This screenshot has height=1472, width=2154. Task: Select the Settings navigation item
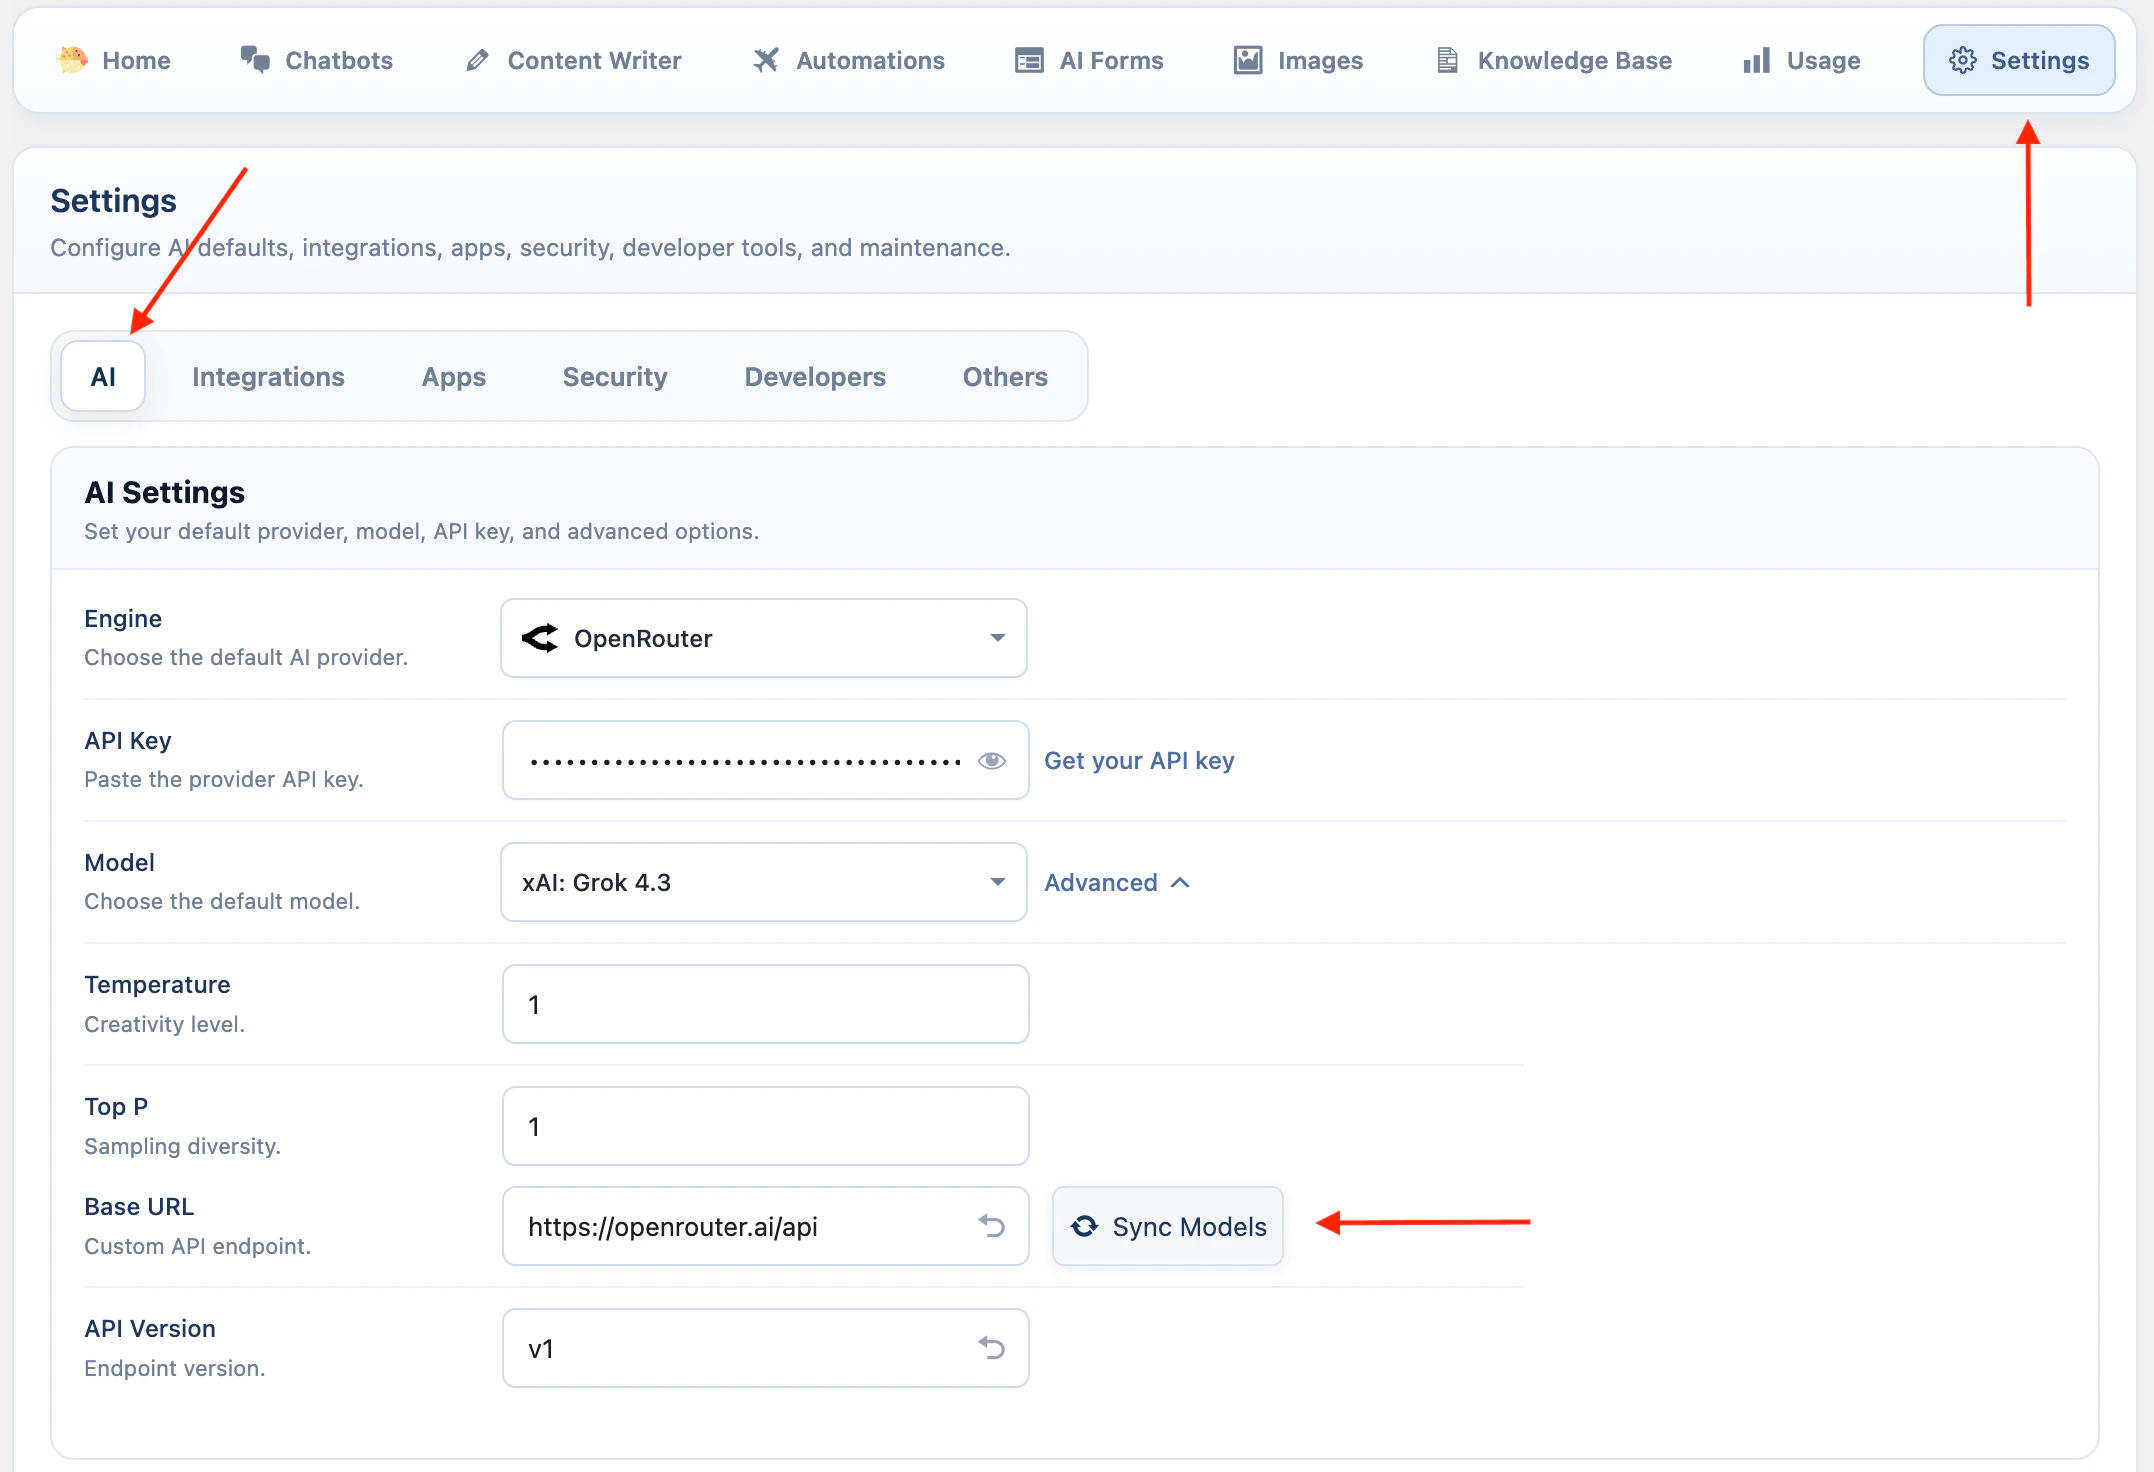click(2019, 60)
